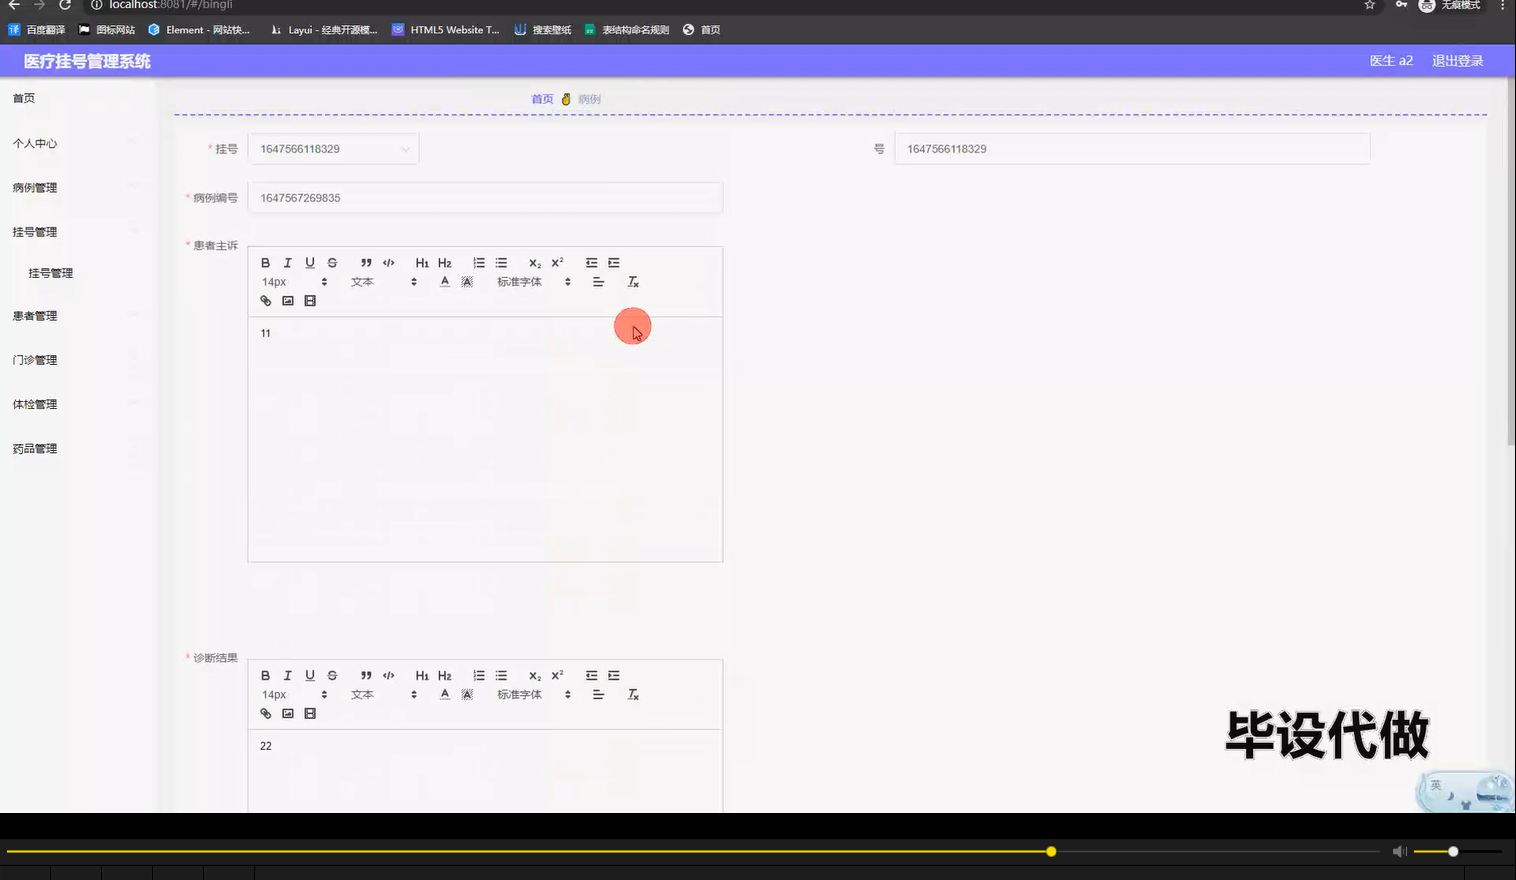
Task: Adjust the video volume slider
Action: click(1458, 851)
